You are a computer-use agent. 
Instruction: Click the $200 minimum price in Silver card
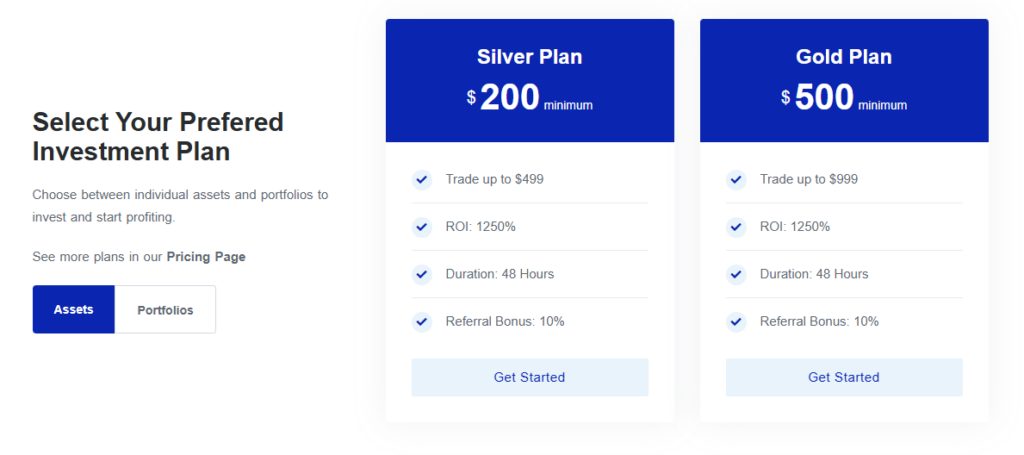click(529, 98)
